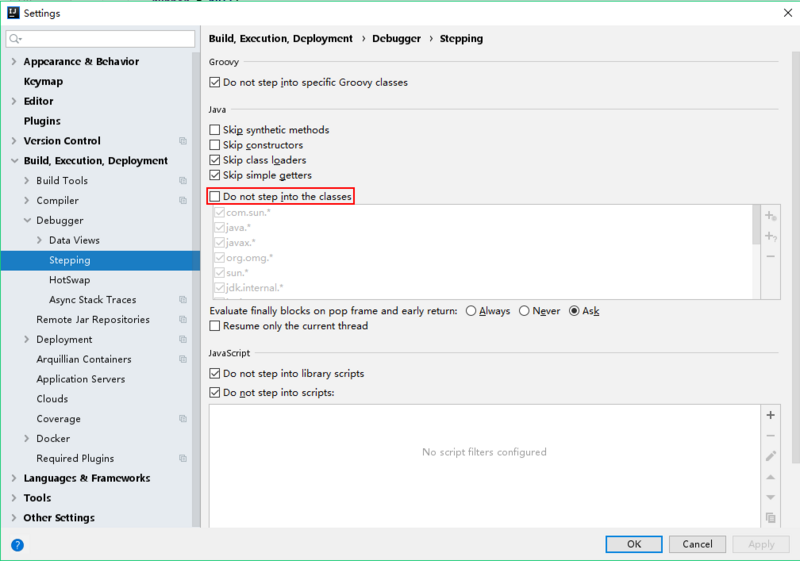
Task: Toggle Do not step into library scripts
Action: (215, 374)
